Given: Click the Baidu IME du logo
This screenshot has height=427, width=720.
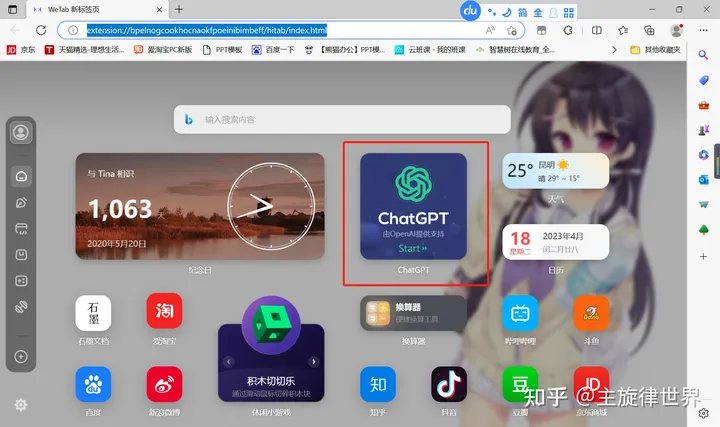Looking at the screenshot, I should pos(470,10).
